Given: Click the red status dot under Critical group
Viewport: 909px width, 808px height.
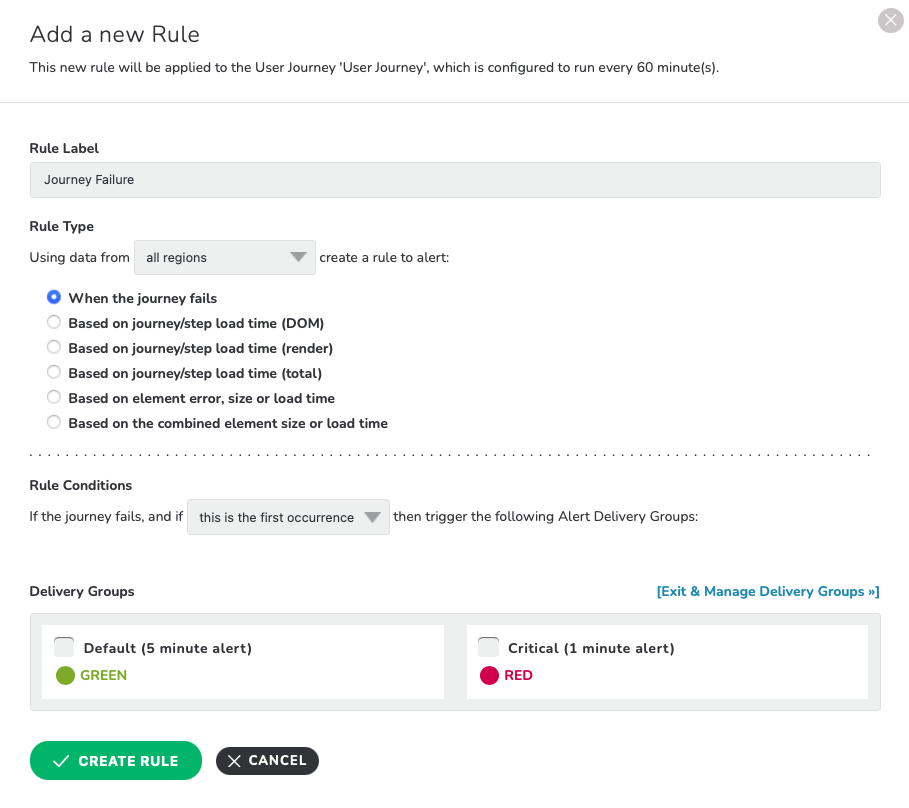Looking at the screenshot, I should (x=489, y=675).
